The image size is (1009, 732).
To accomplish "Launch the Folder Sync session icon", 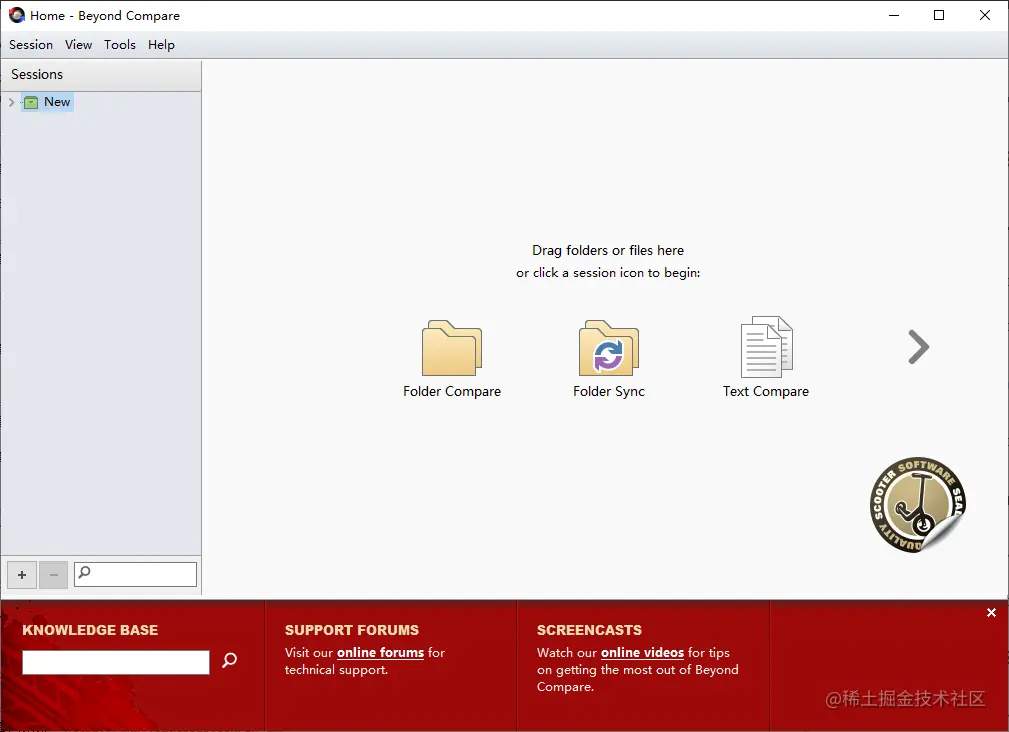I will point(609,348).
